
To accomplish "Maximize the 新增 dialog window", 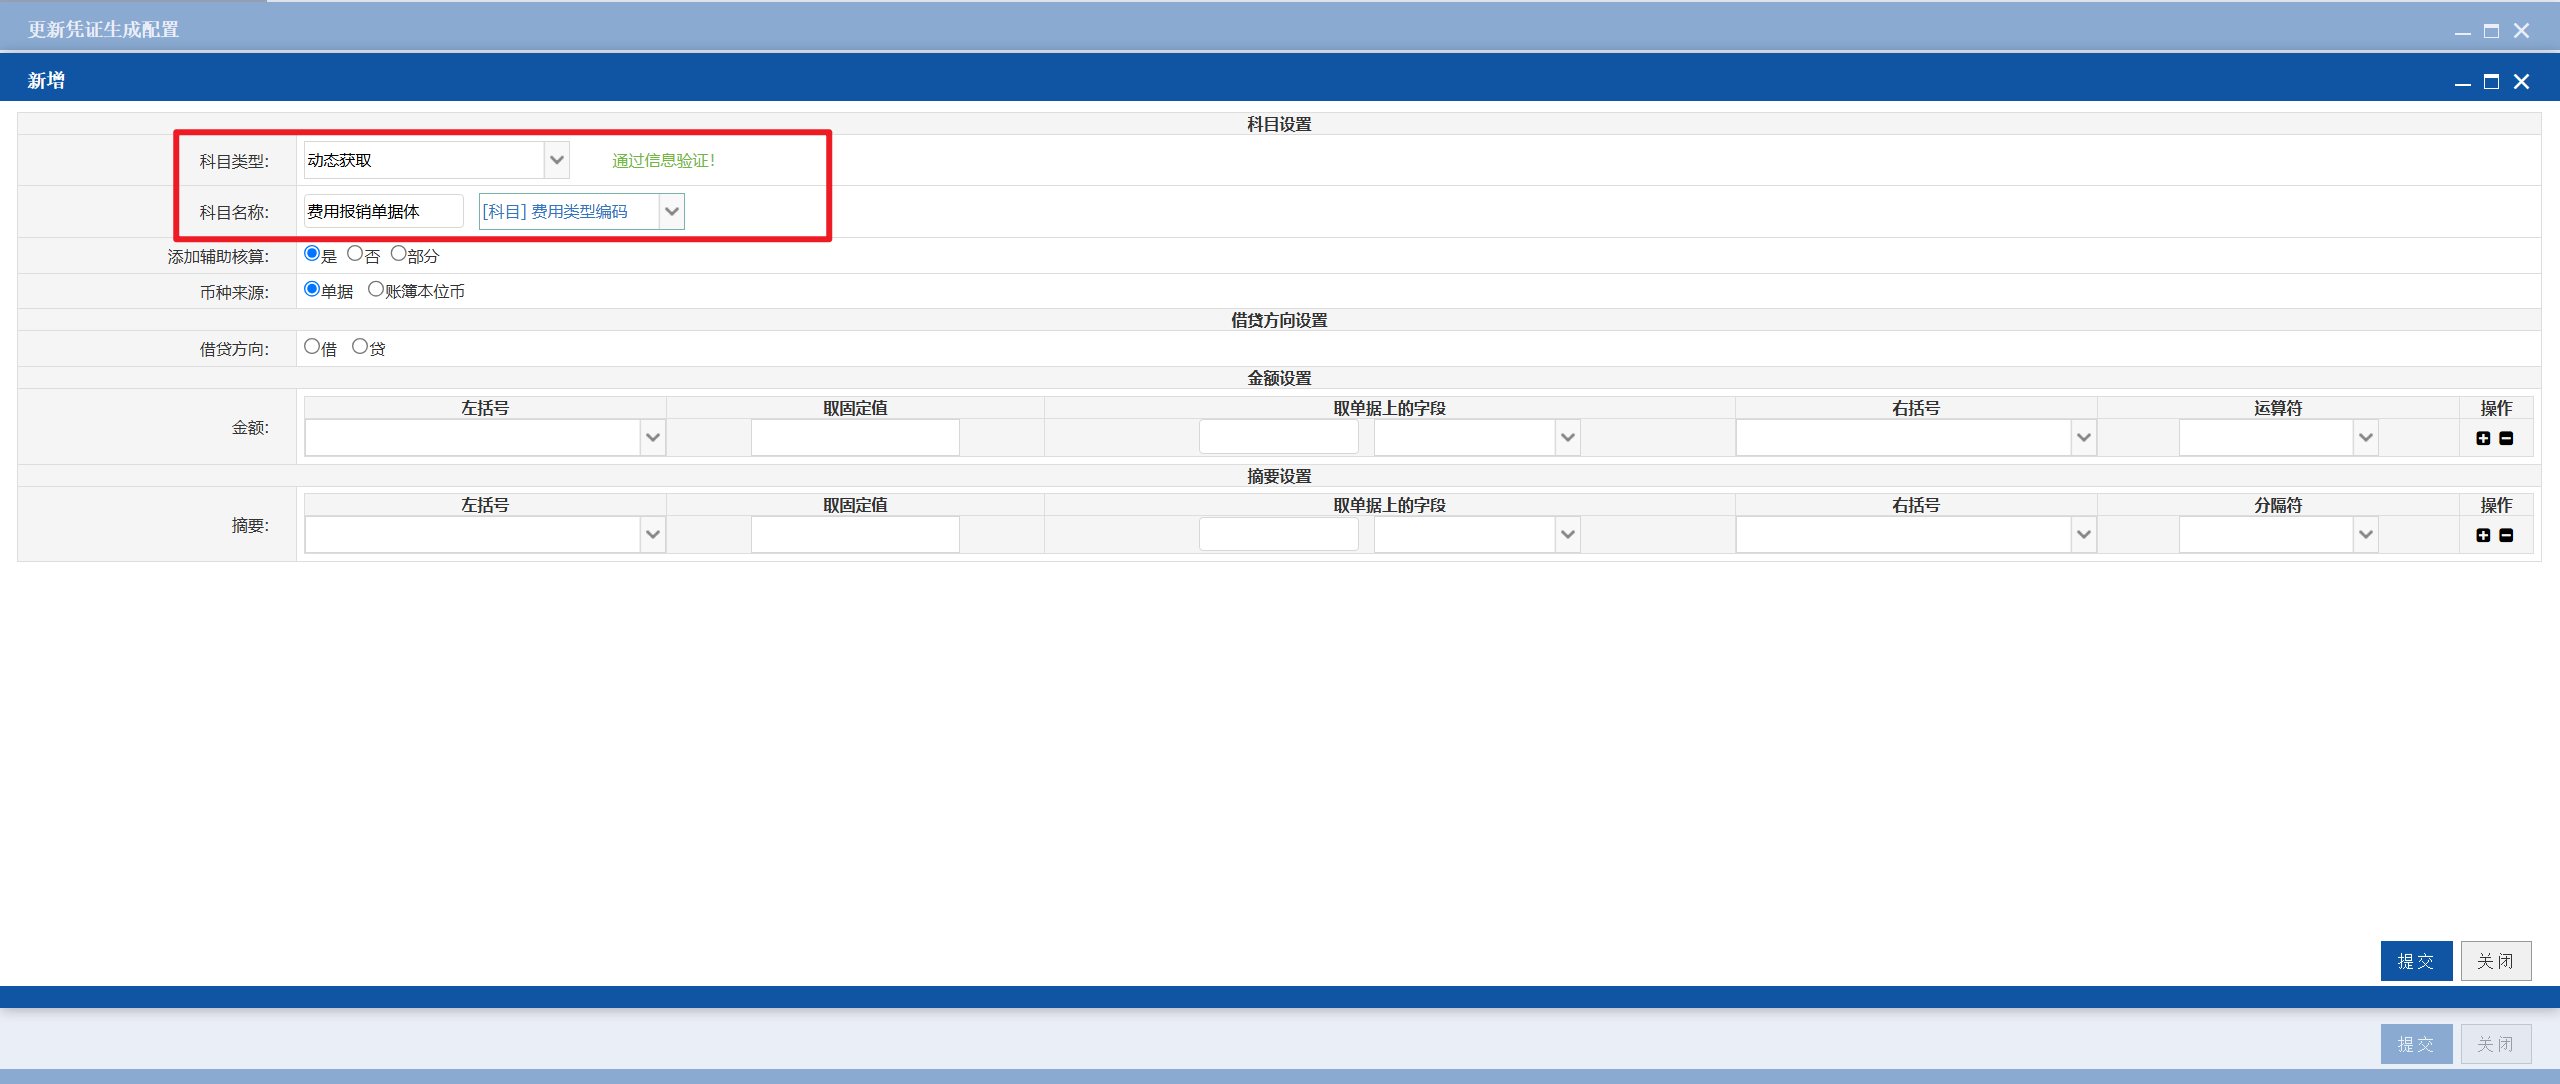I will [2491, 81].
